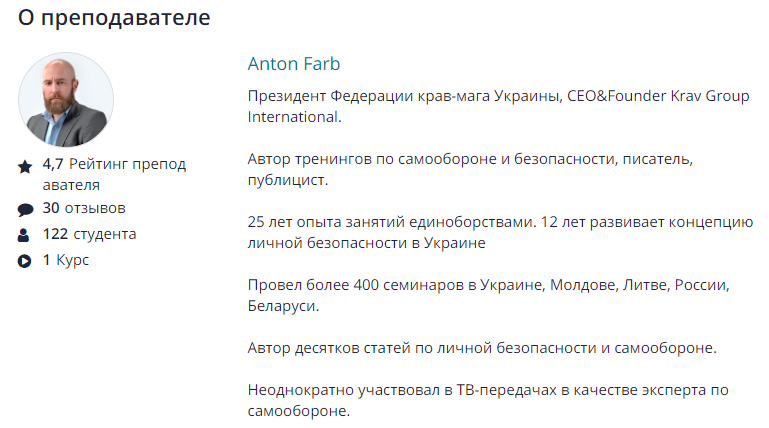Viewport: 769px width, 428px height.
Task: Open Anton Farb's profile photo
Action: pos(66,100)
